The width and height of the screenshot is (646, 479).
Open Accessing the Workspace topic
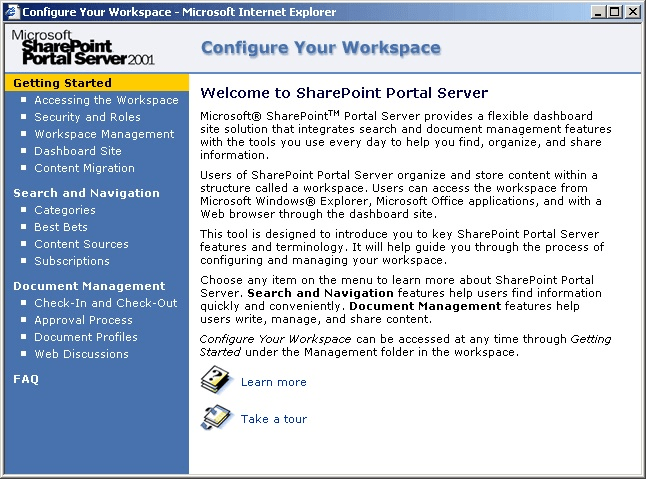(x=106, y=100)
